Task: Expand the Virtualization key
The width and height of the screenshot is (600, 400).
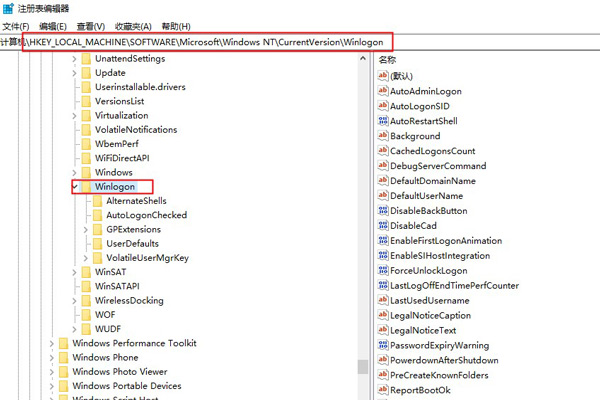Action: pos(74,116)
